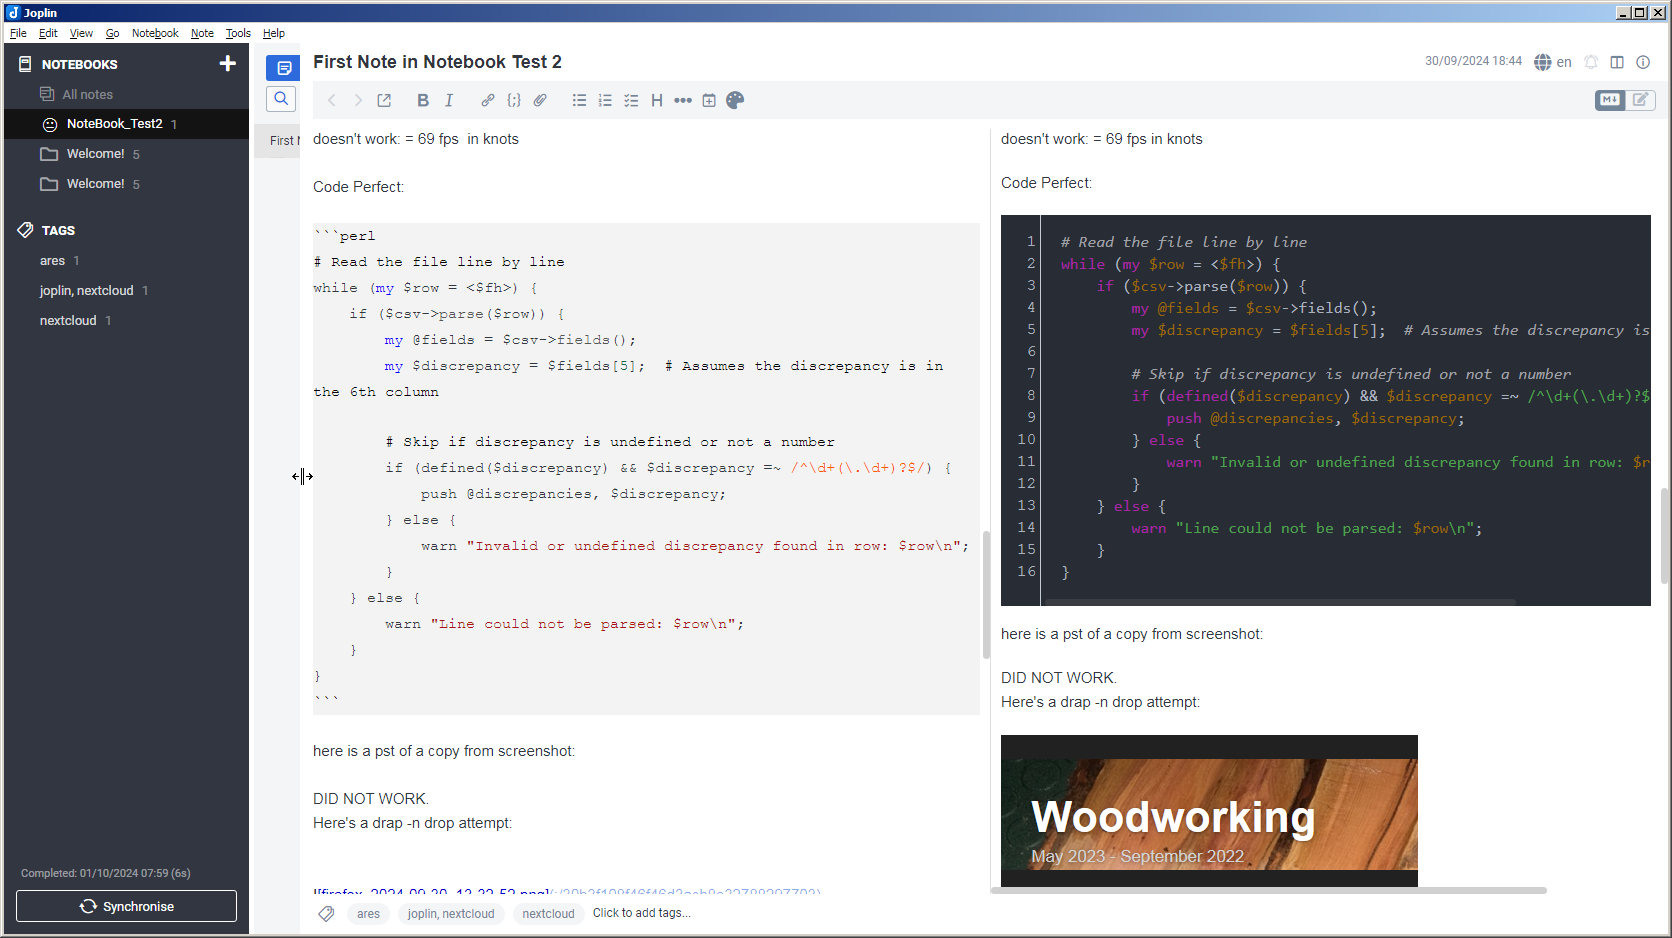Click the note date 30/09/2024 18:44
This screenshot has height=938, width=1672.
1473,61
